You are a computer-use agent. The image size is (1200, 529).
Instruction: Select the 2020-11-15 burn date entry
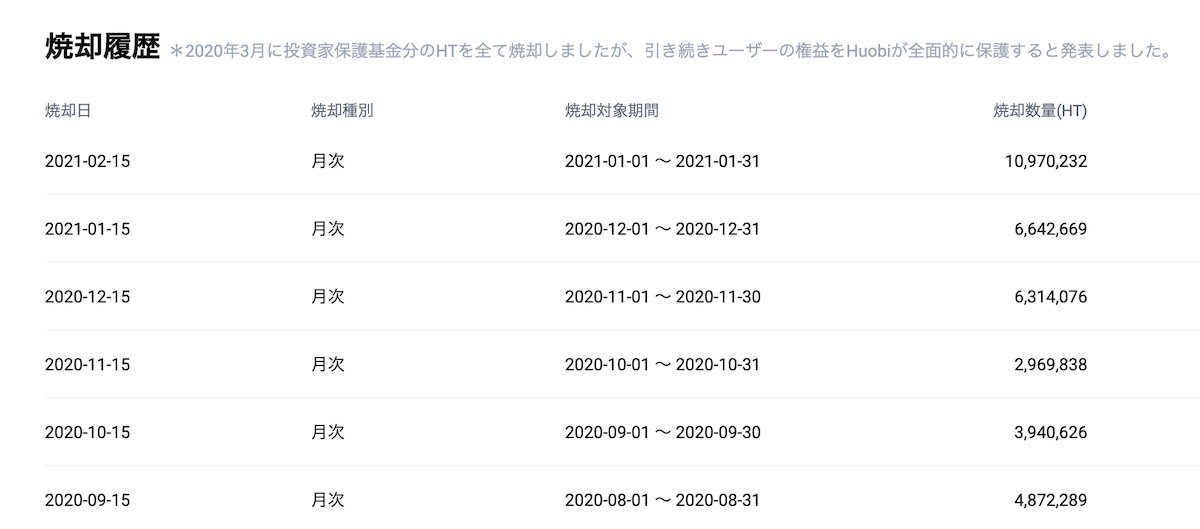pos(87,365)
